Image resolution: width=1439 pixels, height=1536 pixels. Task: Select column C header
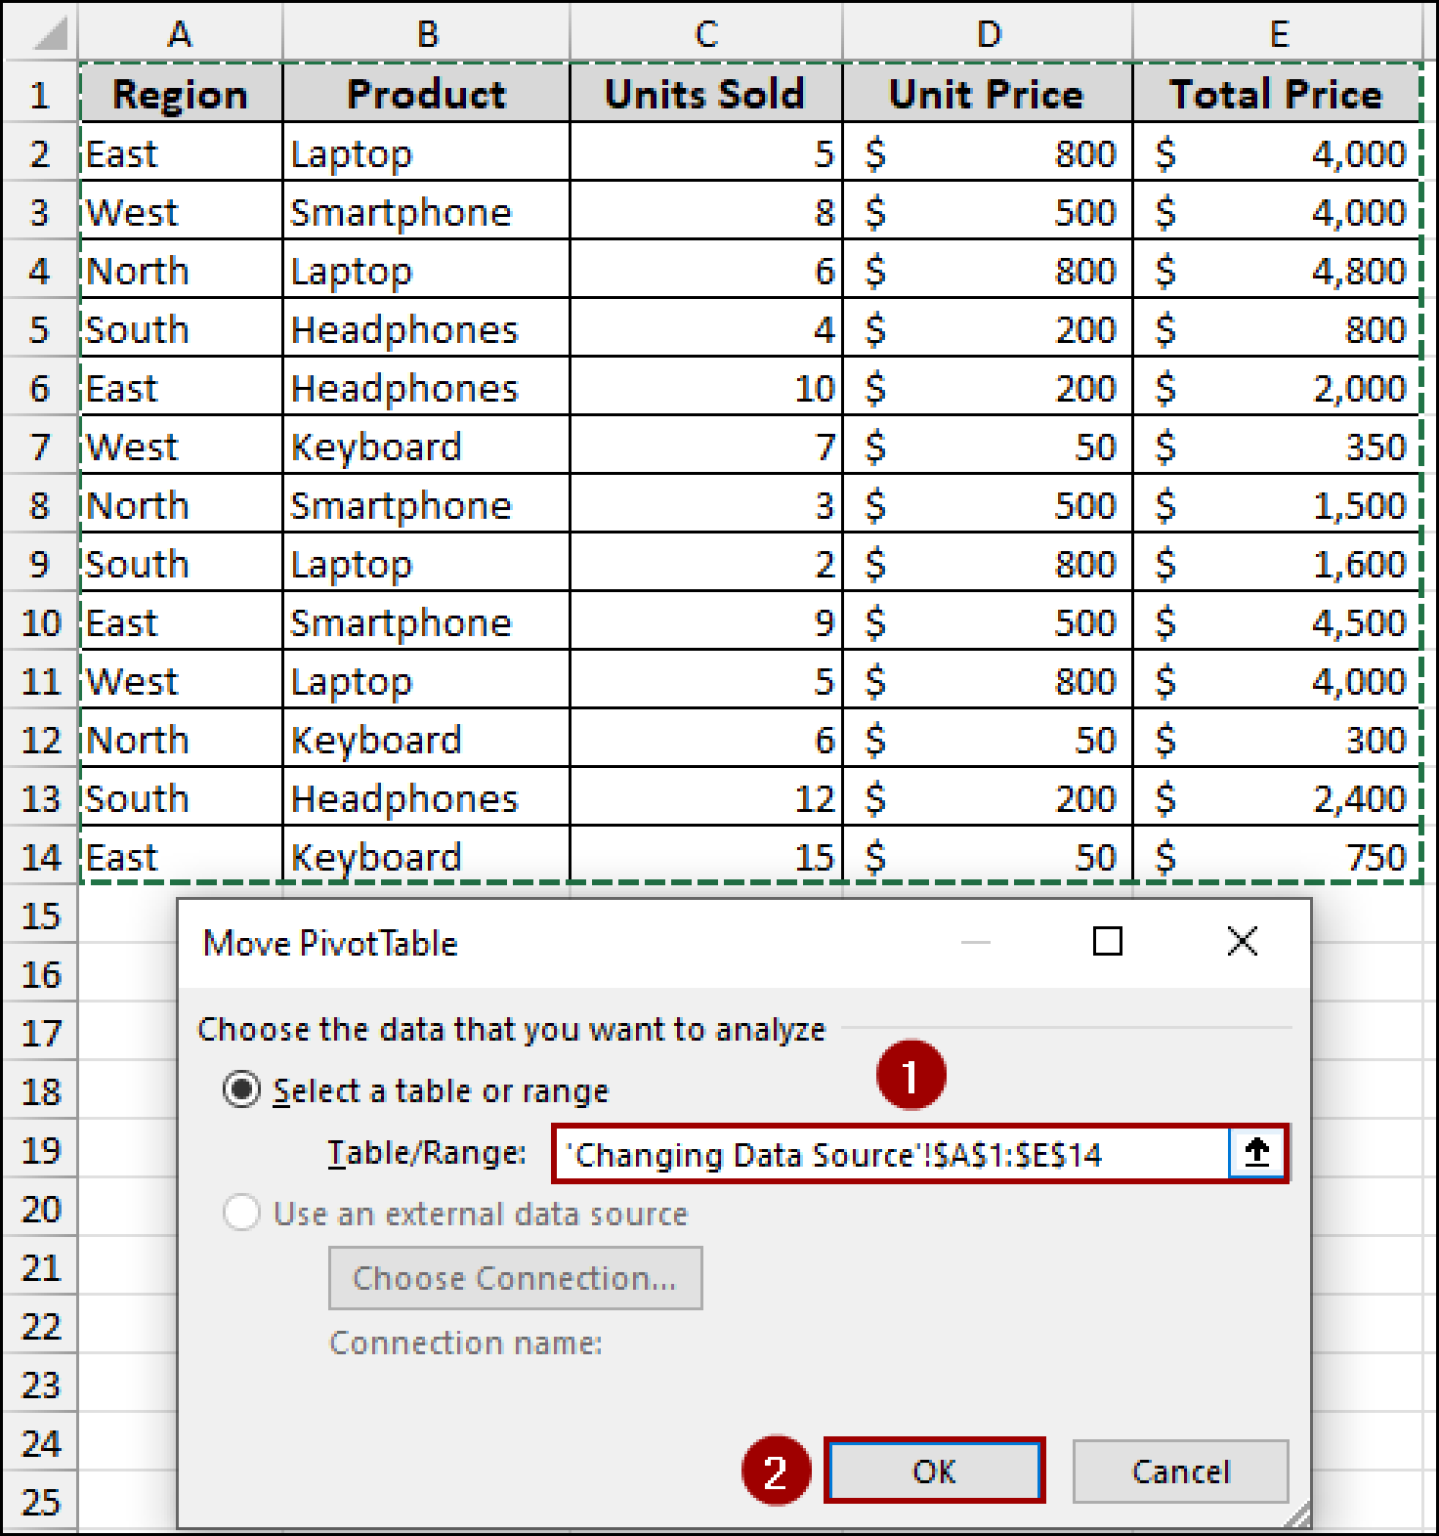pyautogui.click(x=706, y=35)
